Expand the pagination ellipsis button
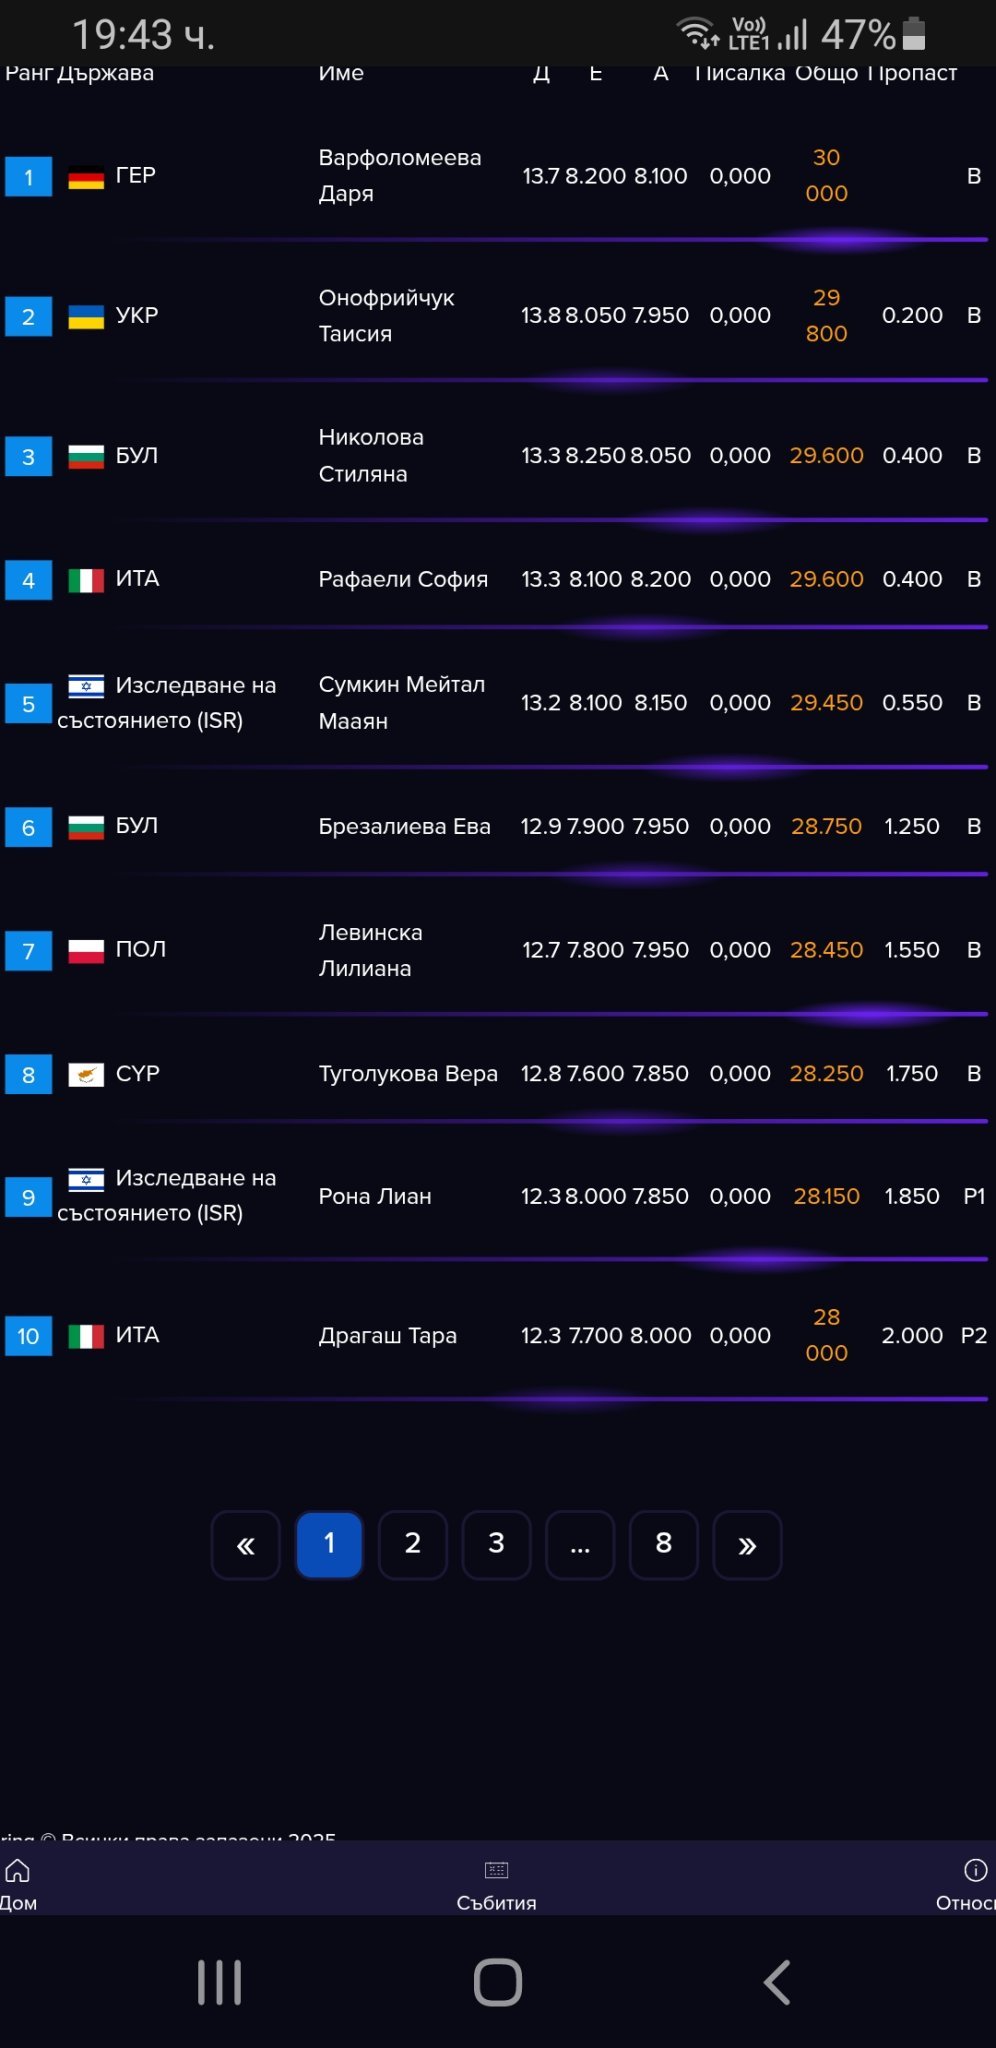The width and height of the screenshot is (996, 2048). (580, 1545)
